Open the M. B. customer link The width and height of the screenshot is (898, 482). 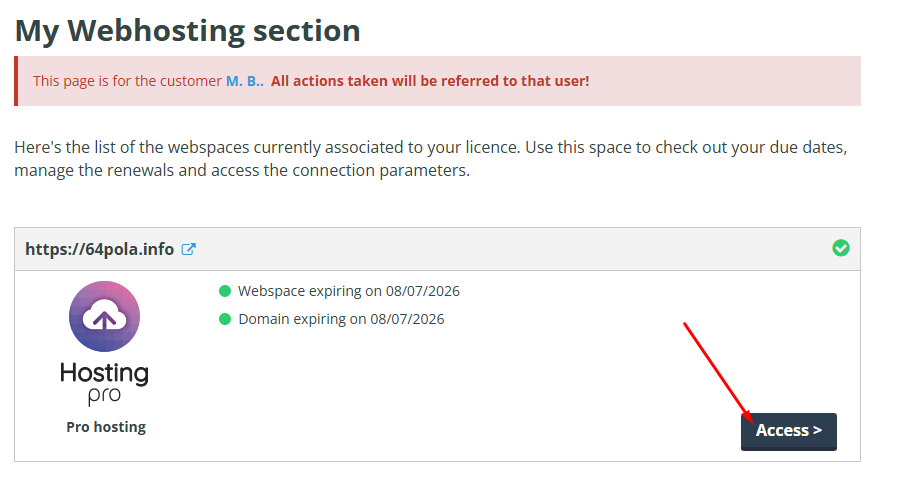click(245, 81)
